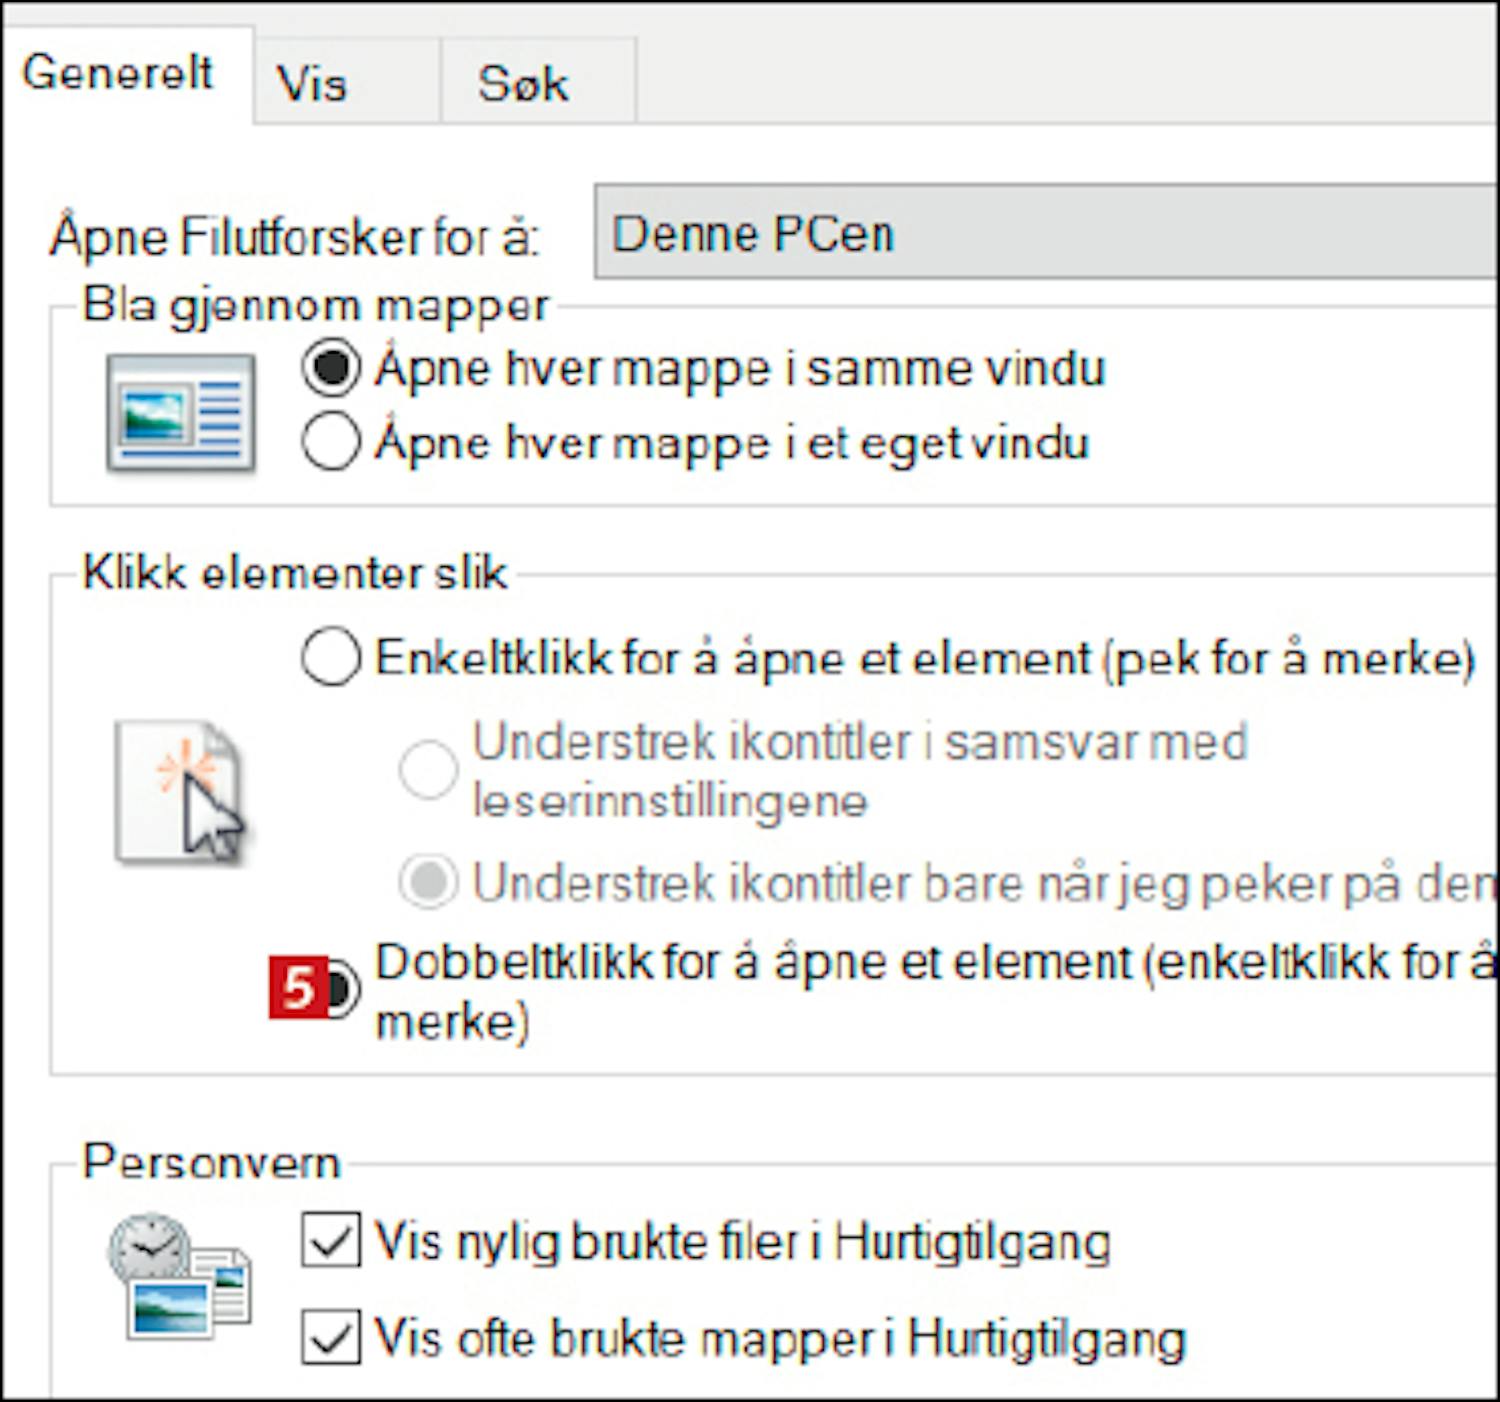Open the Vis tab
Screen dimensions: 1500x1402
312,84
